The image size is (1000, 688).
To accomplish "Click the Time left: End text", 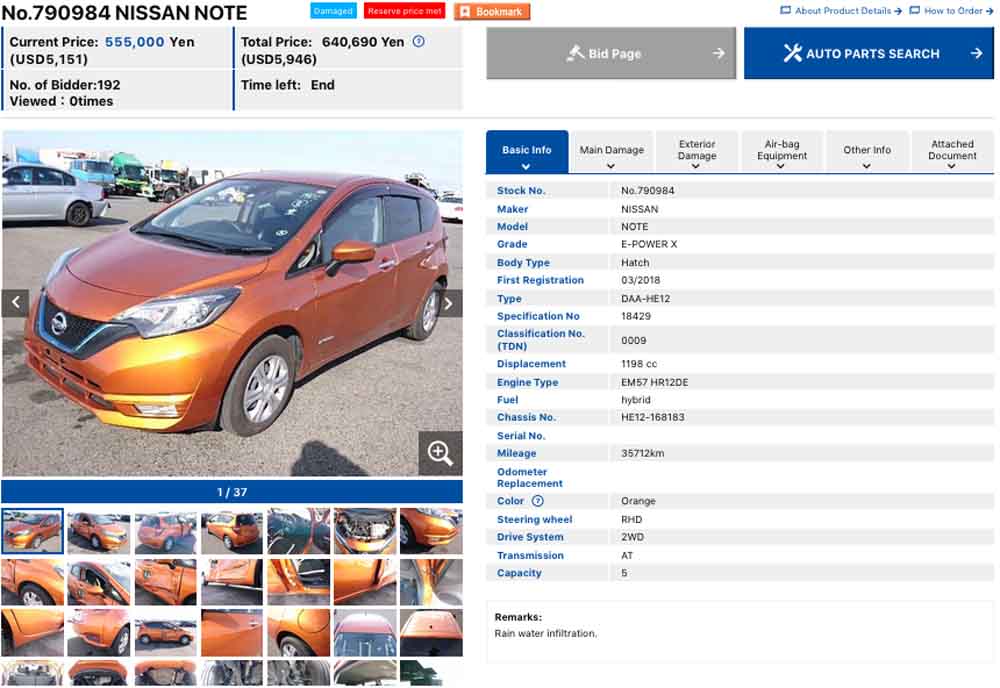I will [x=288, y=85].
